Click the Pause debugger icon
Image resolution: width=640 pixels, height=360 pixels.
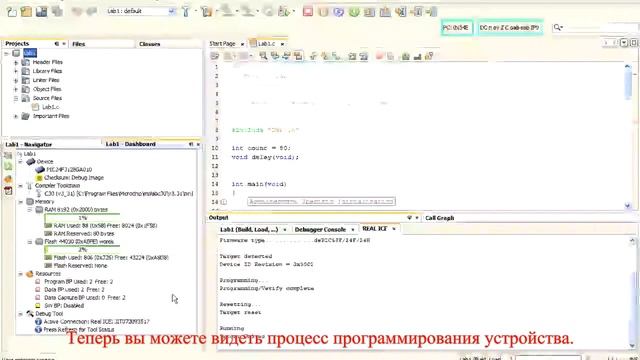pyautogui.click(x=323, y=12)
